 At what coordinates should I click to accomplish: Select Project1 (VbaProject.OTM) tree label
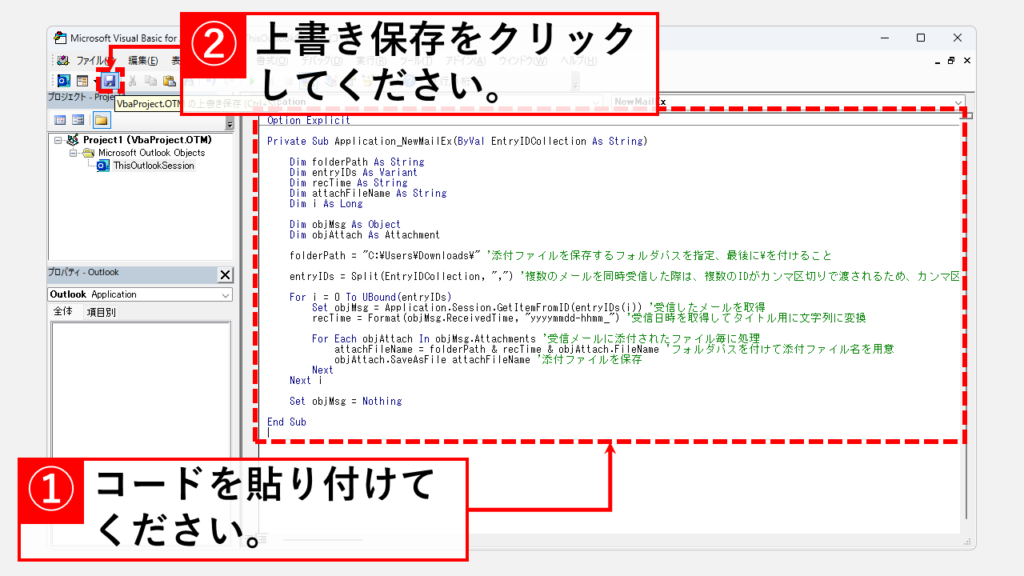pos(147,140)
